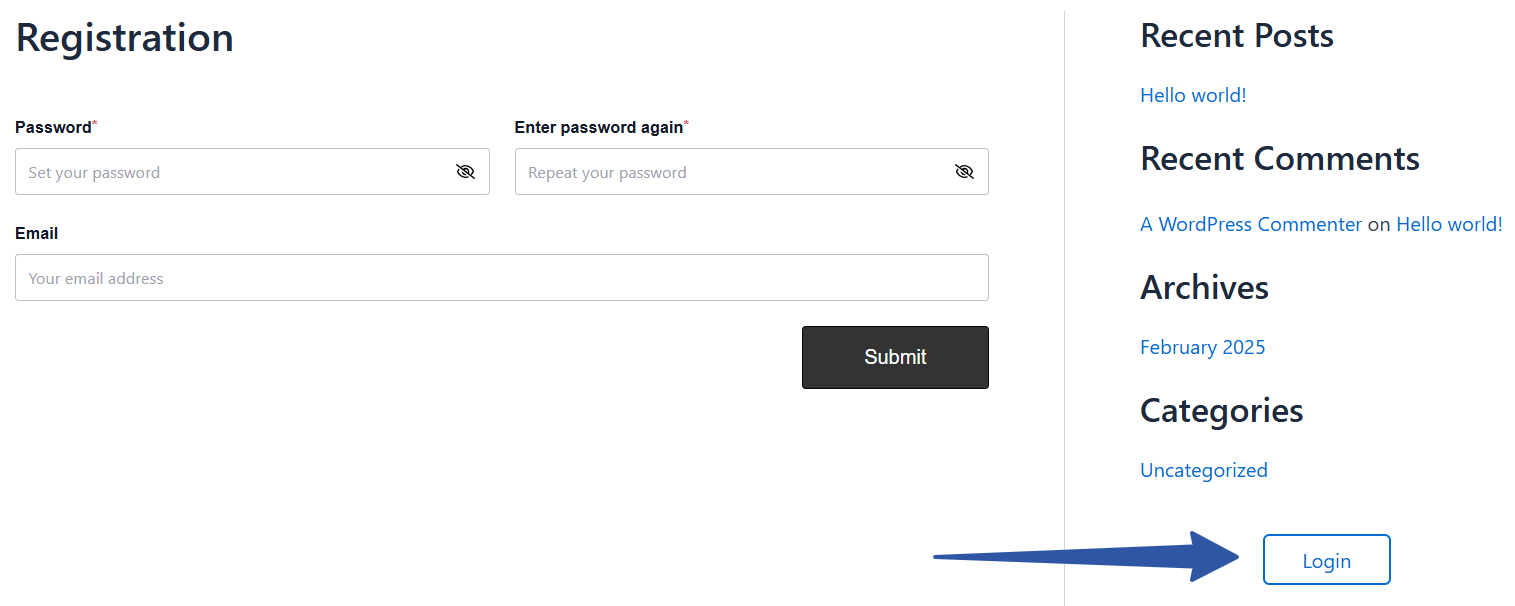Click the "Enter password again" label
Image resolution: width=1515 pixels, height=606 pixels.
tap(598, 127)
